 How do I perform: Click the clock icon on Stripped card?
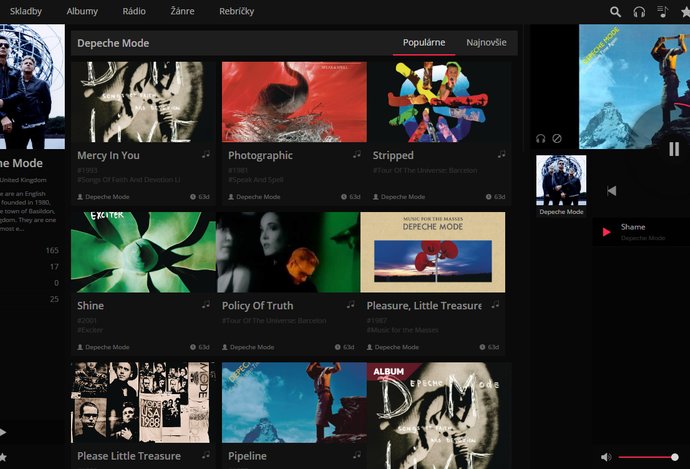coord(488,197)
